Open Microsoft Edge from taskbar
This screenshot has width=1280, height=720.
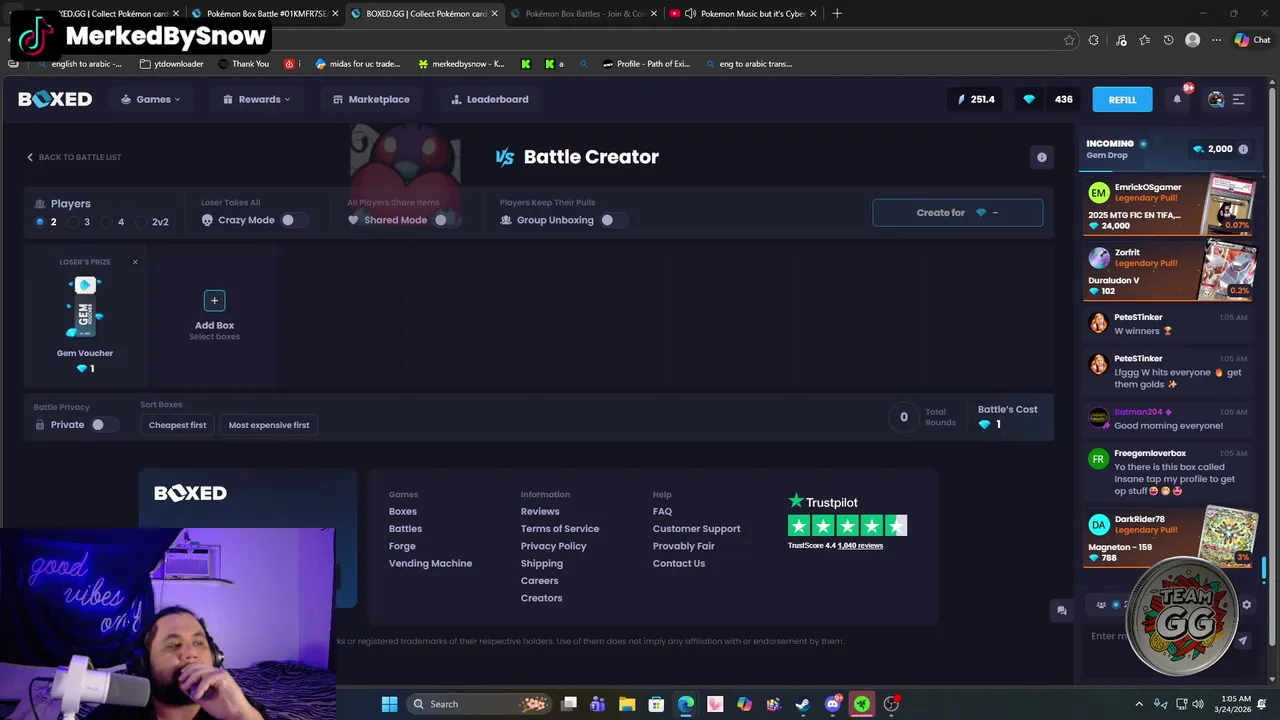tap(686, 704)
